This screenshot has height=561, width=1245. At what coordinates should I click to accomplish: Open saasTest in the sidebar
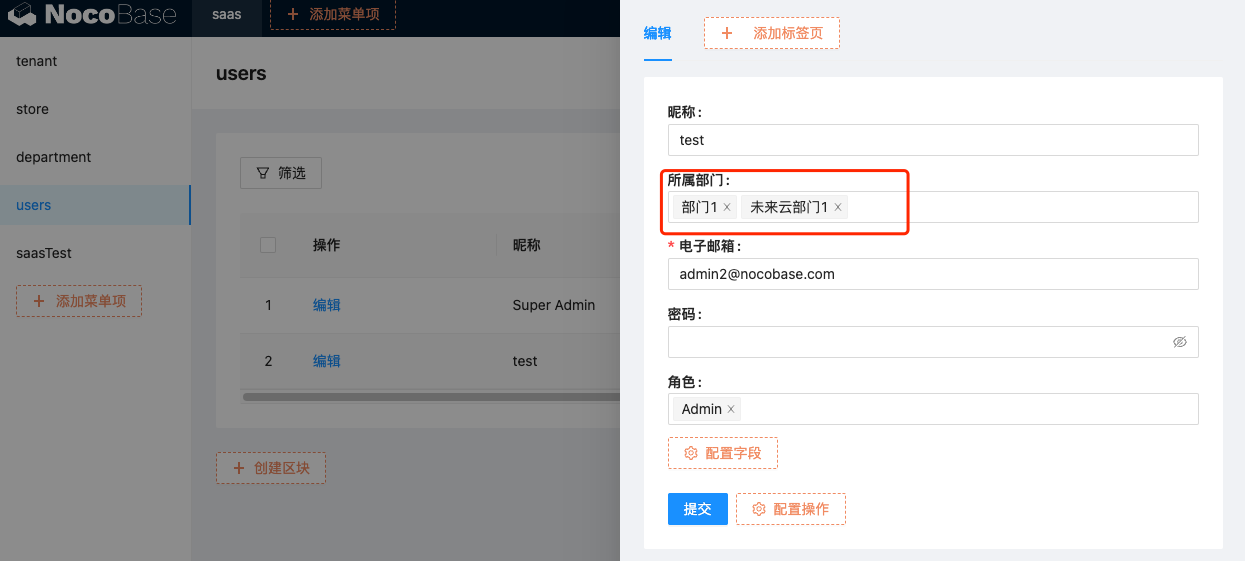[95, 253]
